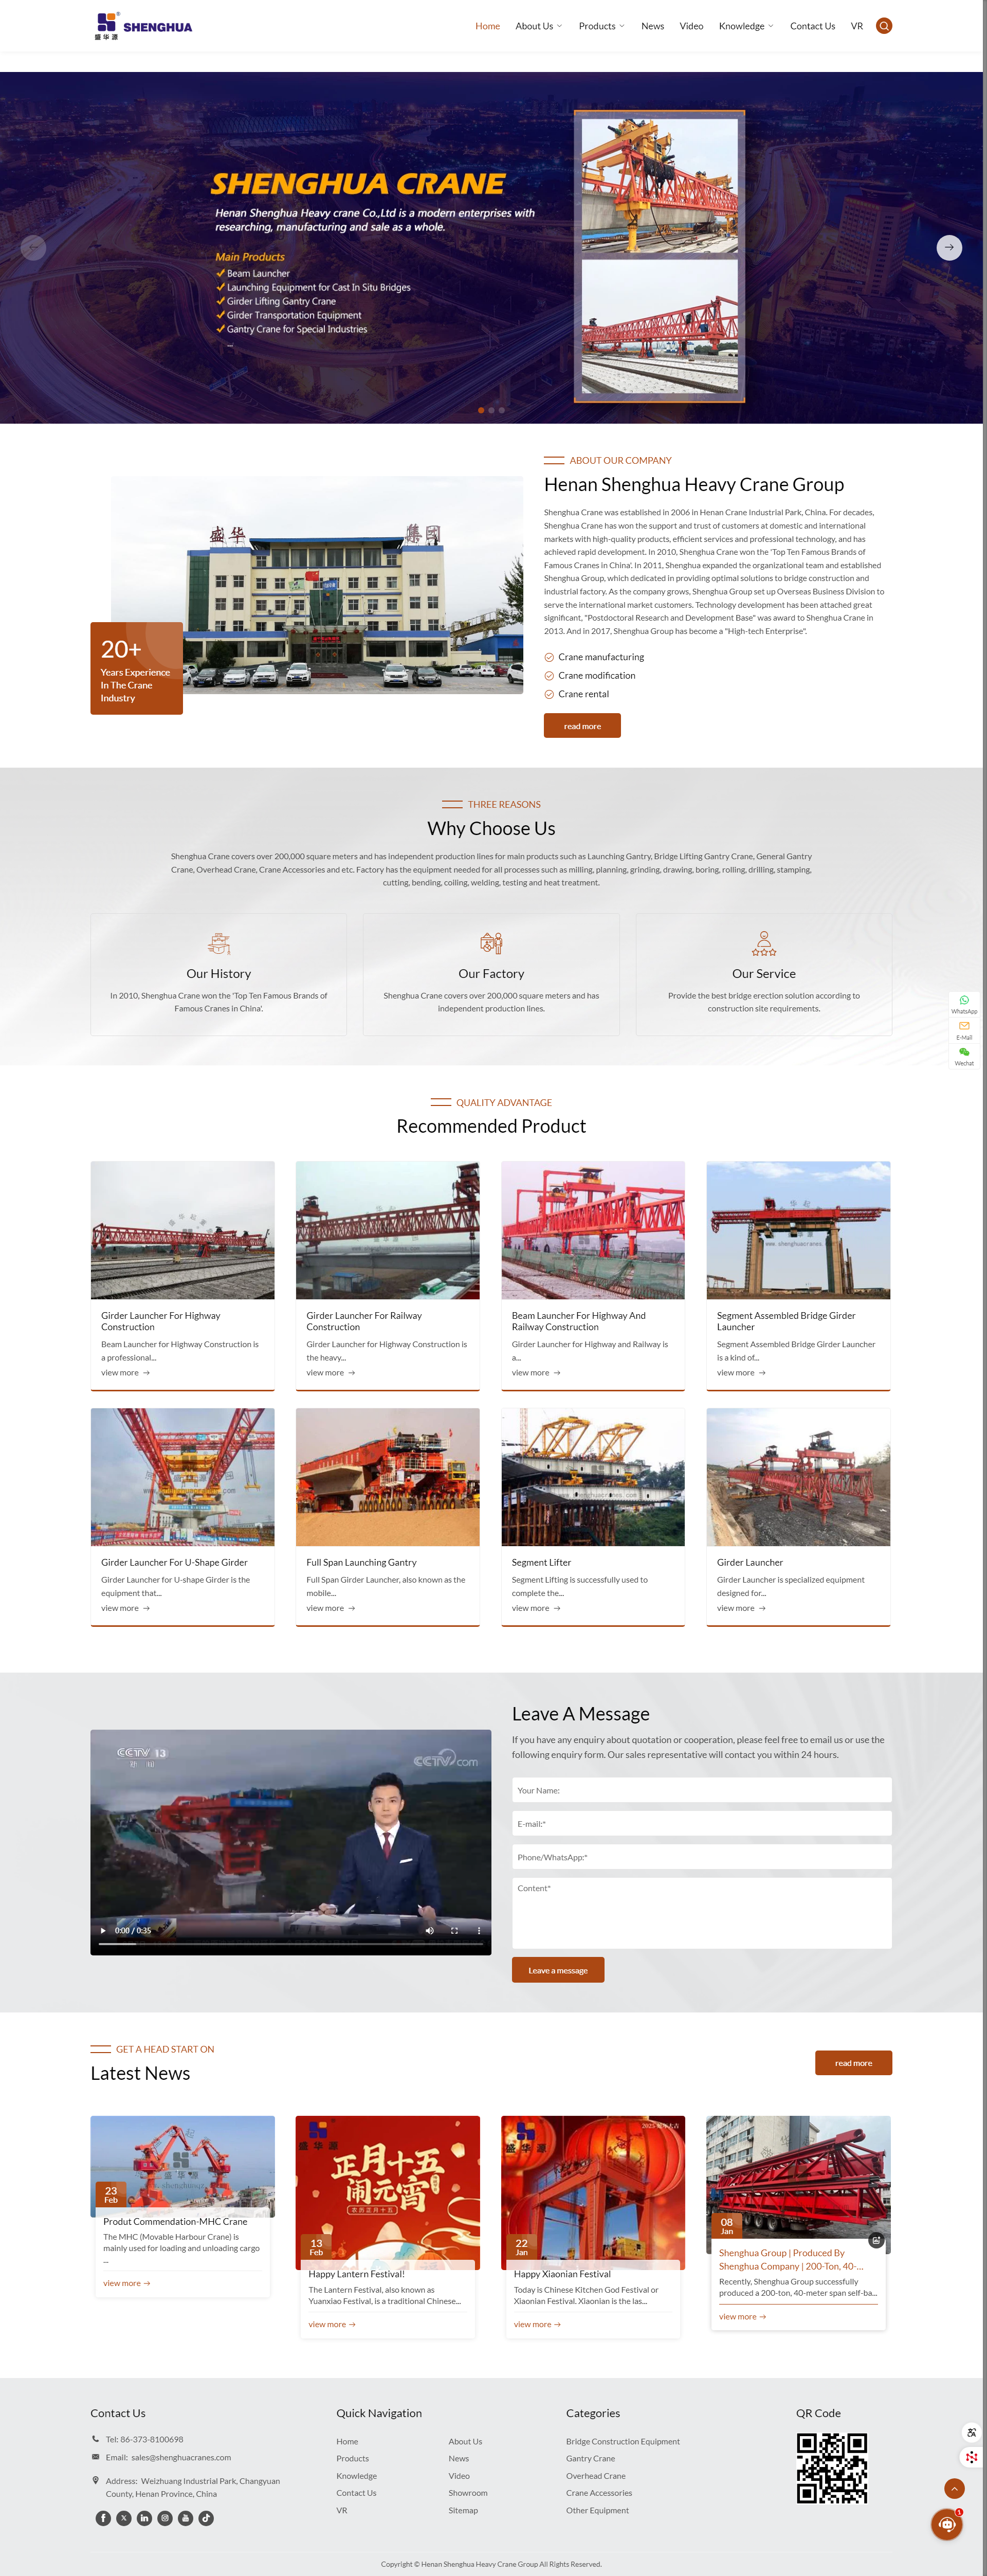Open the chatbot support bubble
This screenshot has height=2576, width=987.
click(x=946, y=2524)
